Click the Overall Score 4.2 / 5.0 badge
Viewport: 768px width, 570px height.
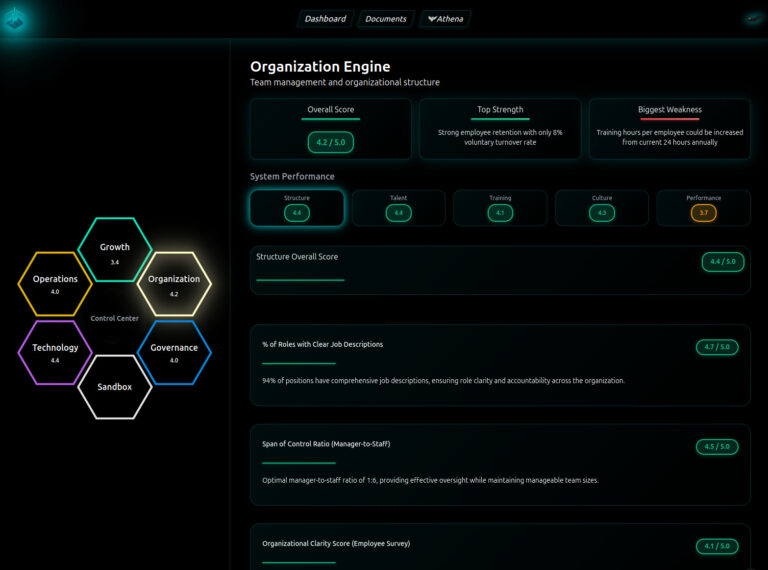tap(330, 142)
